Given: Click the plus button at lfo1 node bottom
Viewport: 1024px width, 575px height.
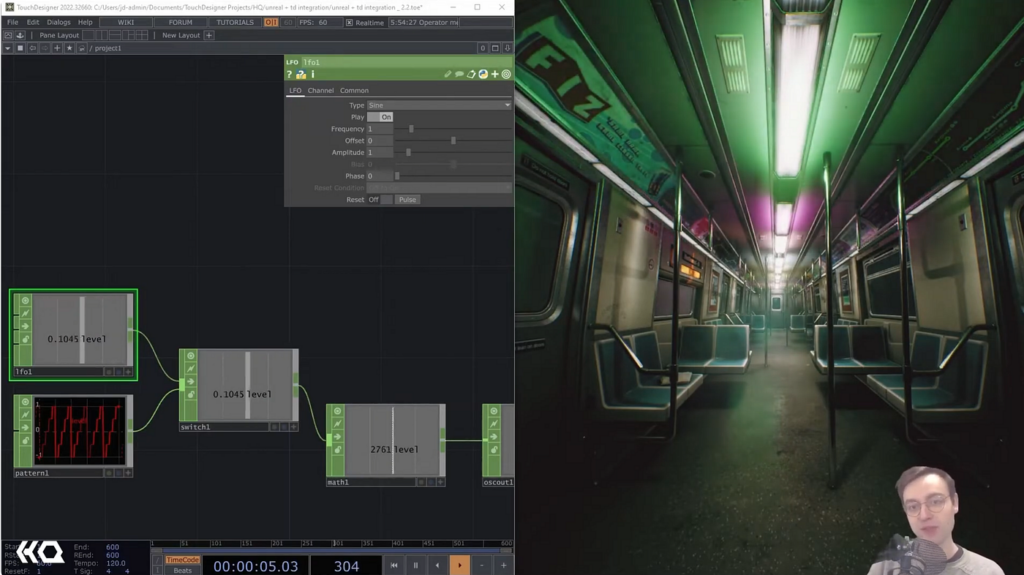Looking at the screenshot, I should pyautogui.click(x=128, y=372).
